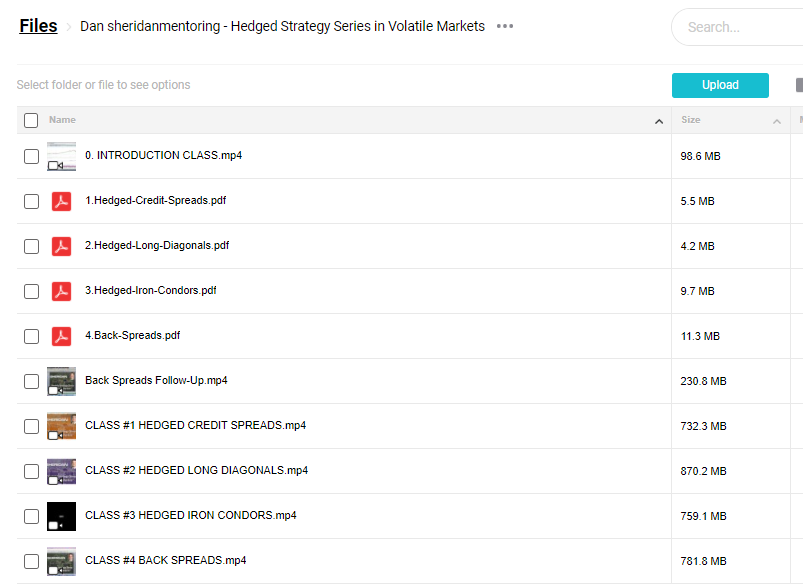Sort files by the Name column header
Image resolution: width=803 pixels, height=584 pixels.
click(62, 120)
